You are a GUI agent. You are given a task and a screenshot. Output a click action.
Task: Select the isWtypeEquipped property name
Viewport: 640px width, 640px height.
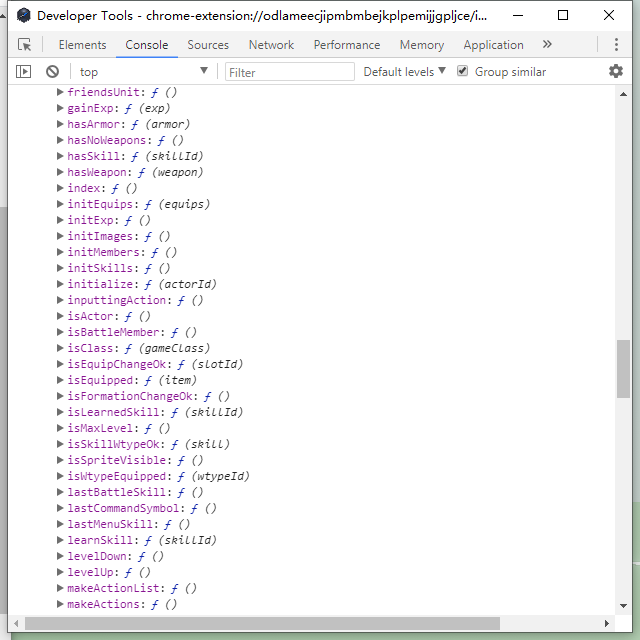coord(116,476)
